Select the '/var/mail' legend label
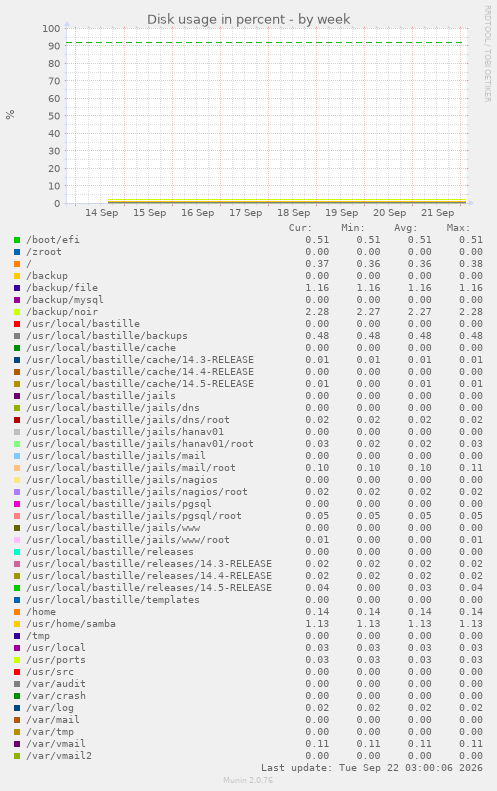Screen dimensions: 497x791 (x=53, y=720)
